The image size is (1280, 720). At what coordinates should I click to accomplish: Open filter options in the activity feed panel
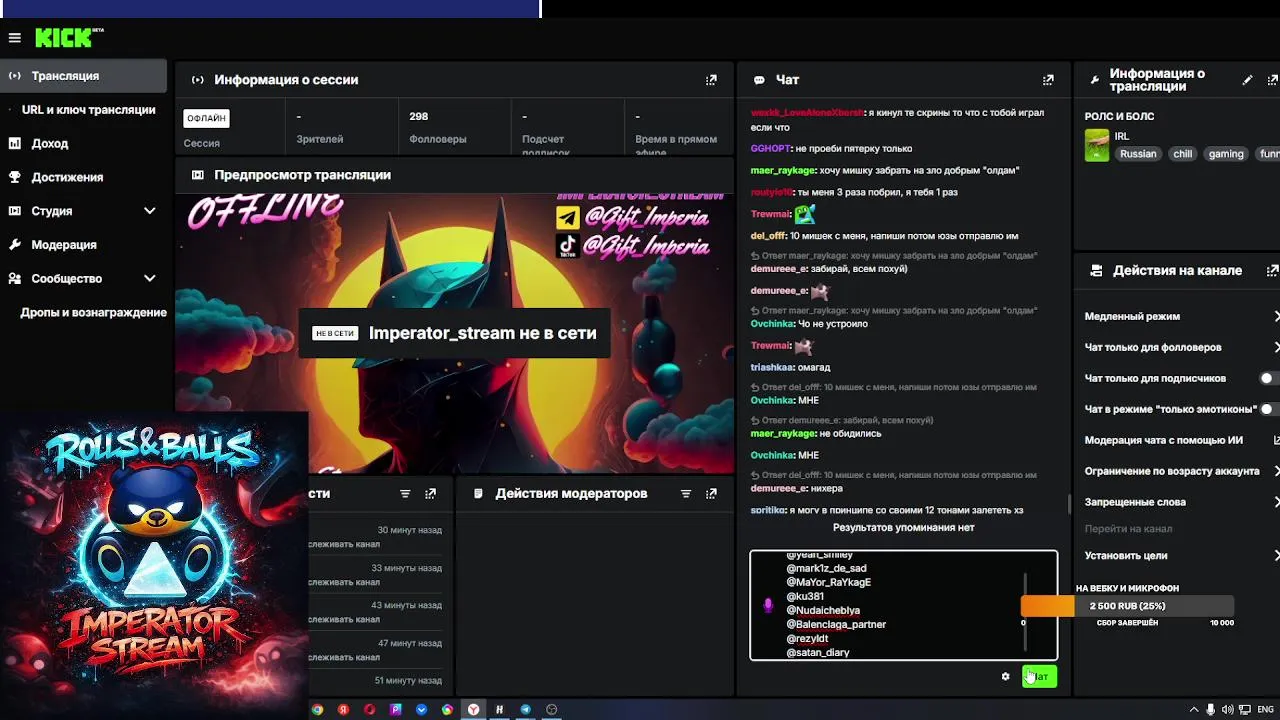click(x=405, y=494)
